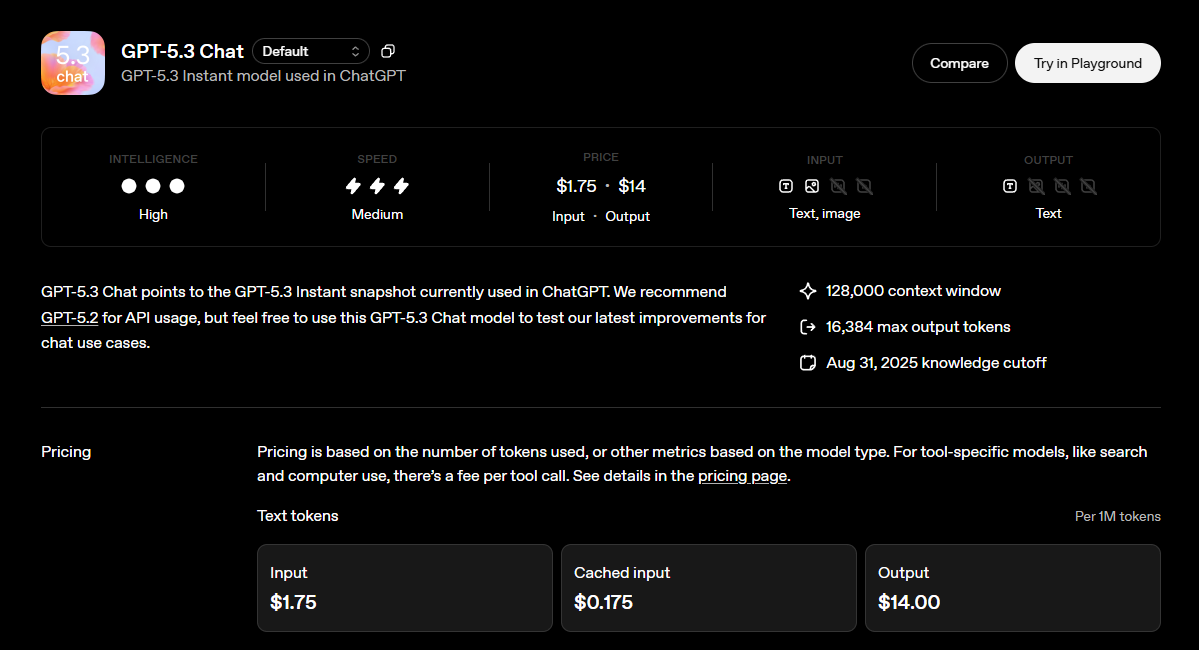Click the sparkle icon beside 128,000 context window
The image size is (1199, 650).
point(807,290)
